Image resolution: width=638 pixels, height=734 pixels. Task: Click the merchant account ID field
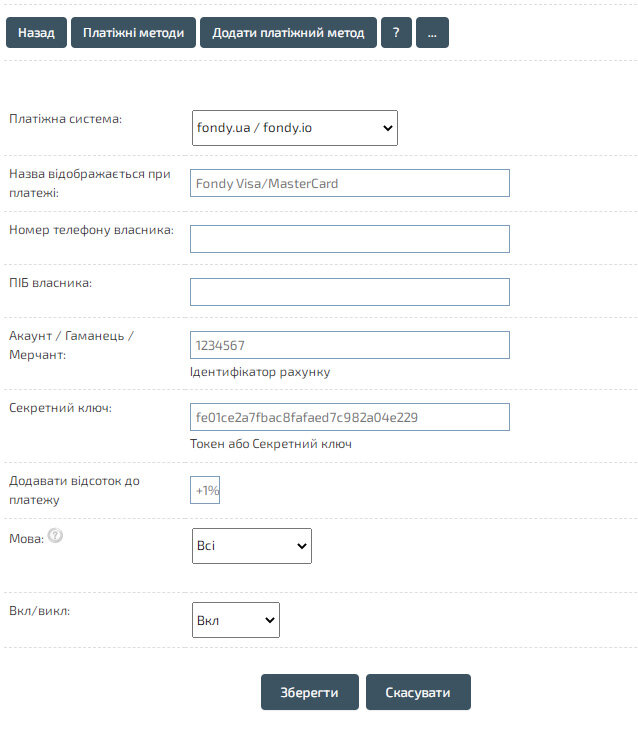click(x=349, y=345)
